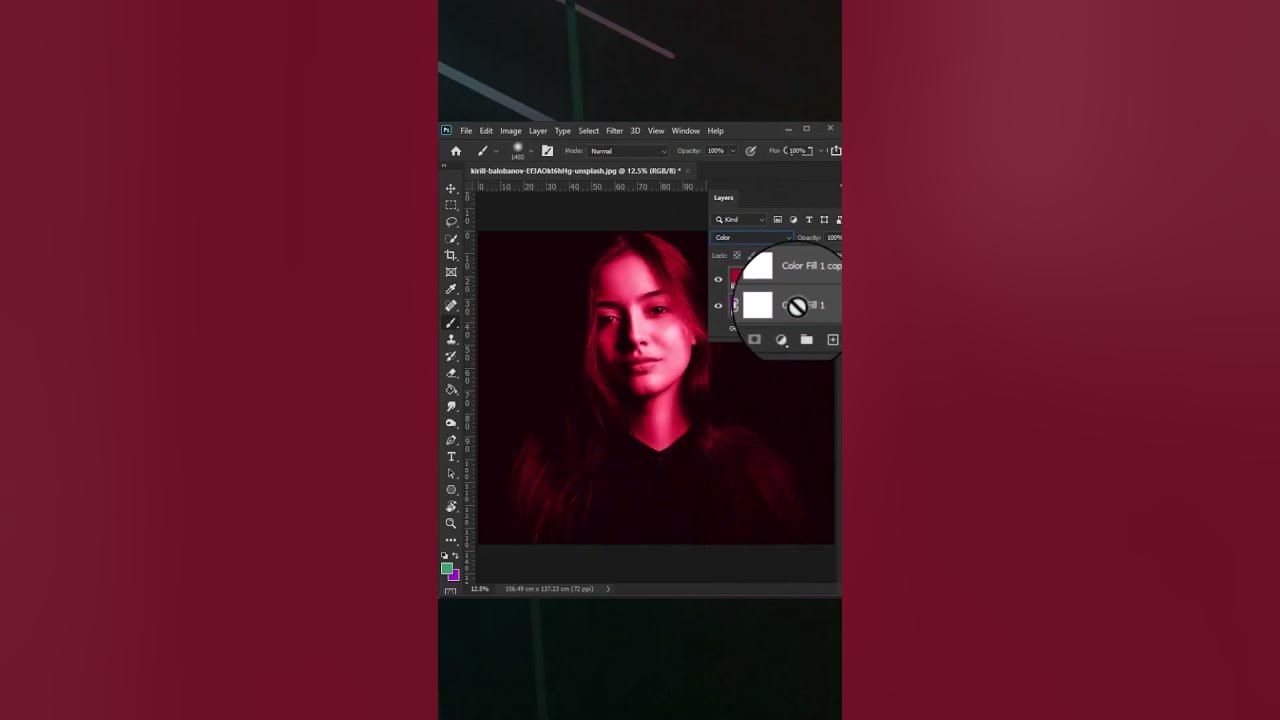
Task: Select the Dodge tool
Action: coord(451,423)
